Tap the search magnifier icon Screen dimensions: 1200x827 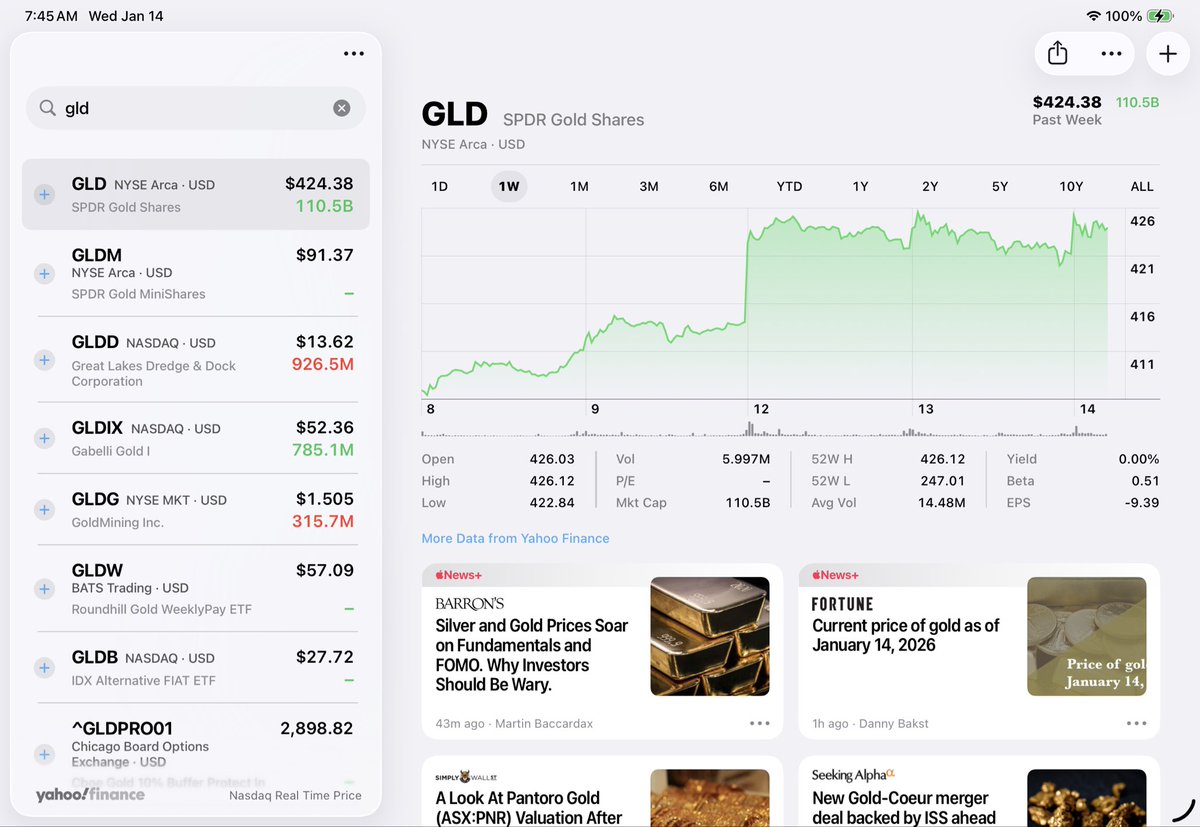click(x=47, y=108)
